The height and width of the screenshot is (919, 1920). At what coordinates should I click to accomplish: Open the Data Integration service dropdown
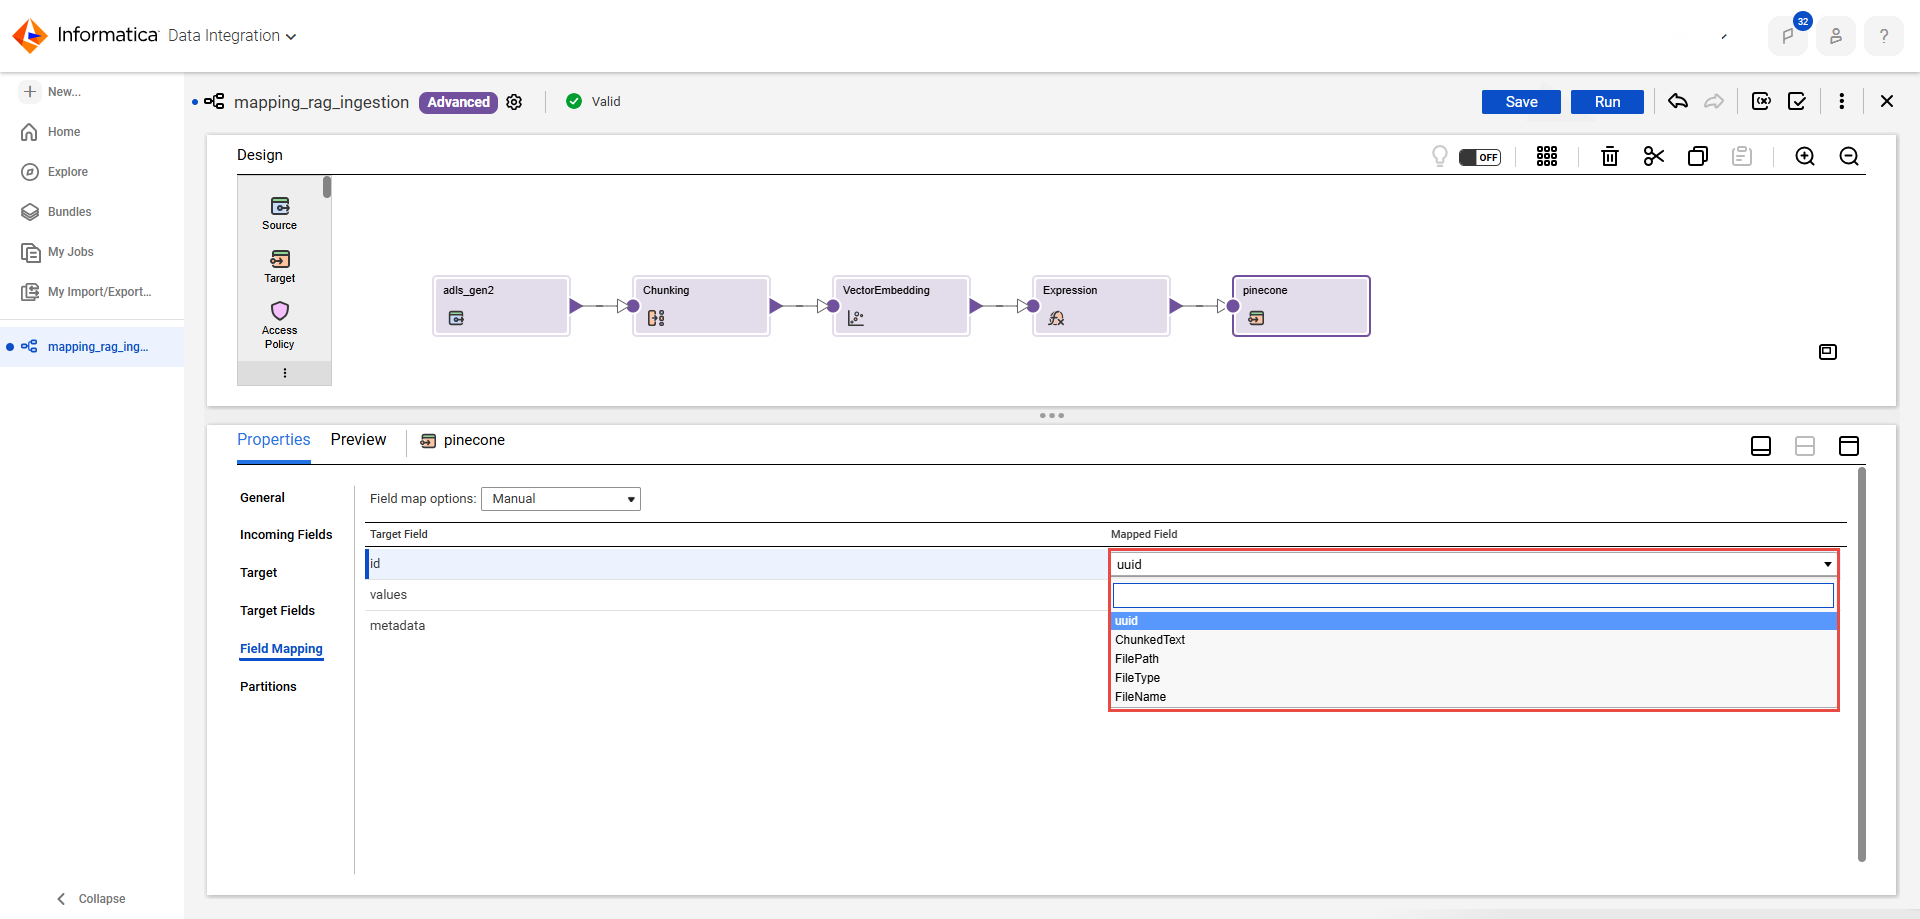click(x=232, y=36)
